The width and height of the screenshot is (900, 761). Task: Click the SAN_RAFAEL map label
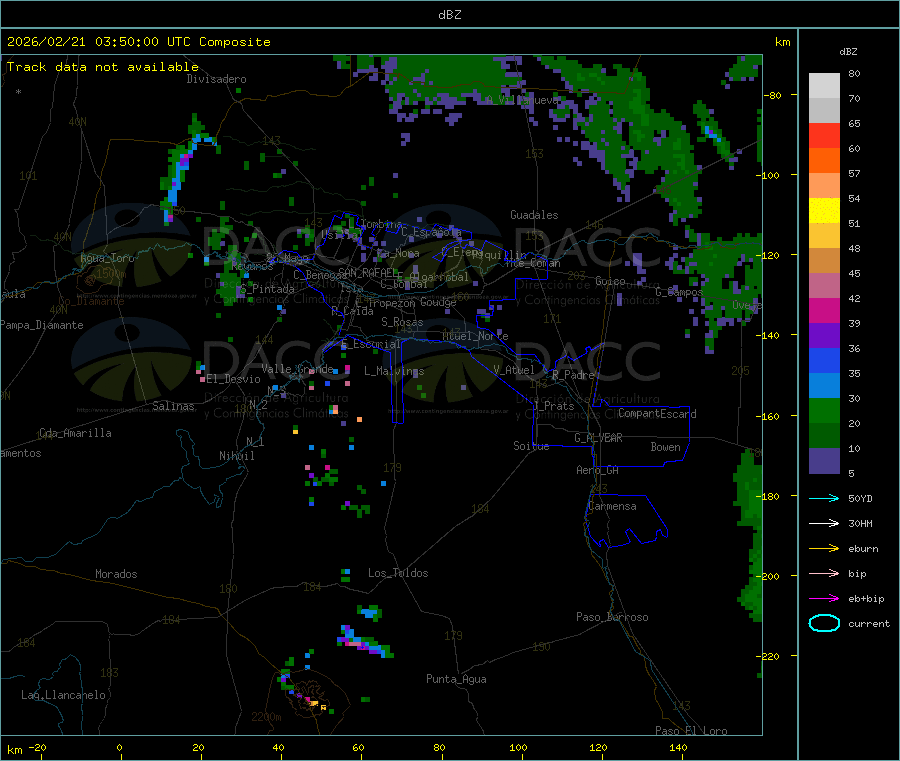click(369, 272)
